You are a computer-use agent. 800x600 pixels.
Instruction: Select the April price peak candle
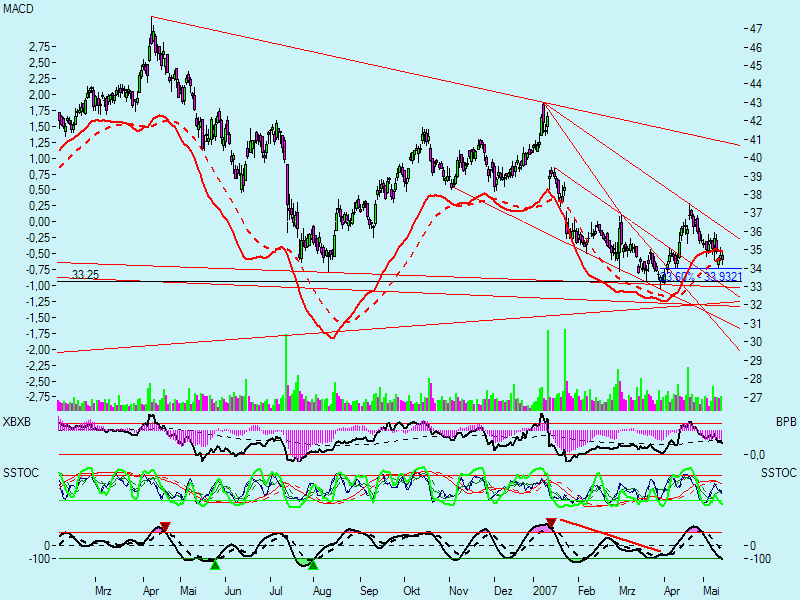[152, 30]
